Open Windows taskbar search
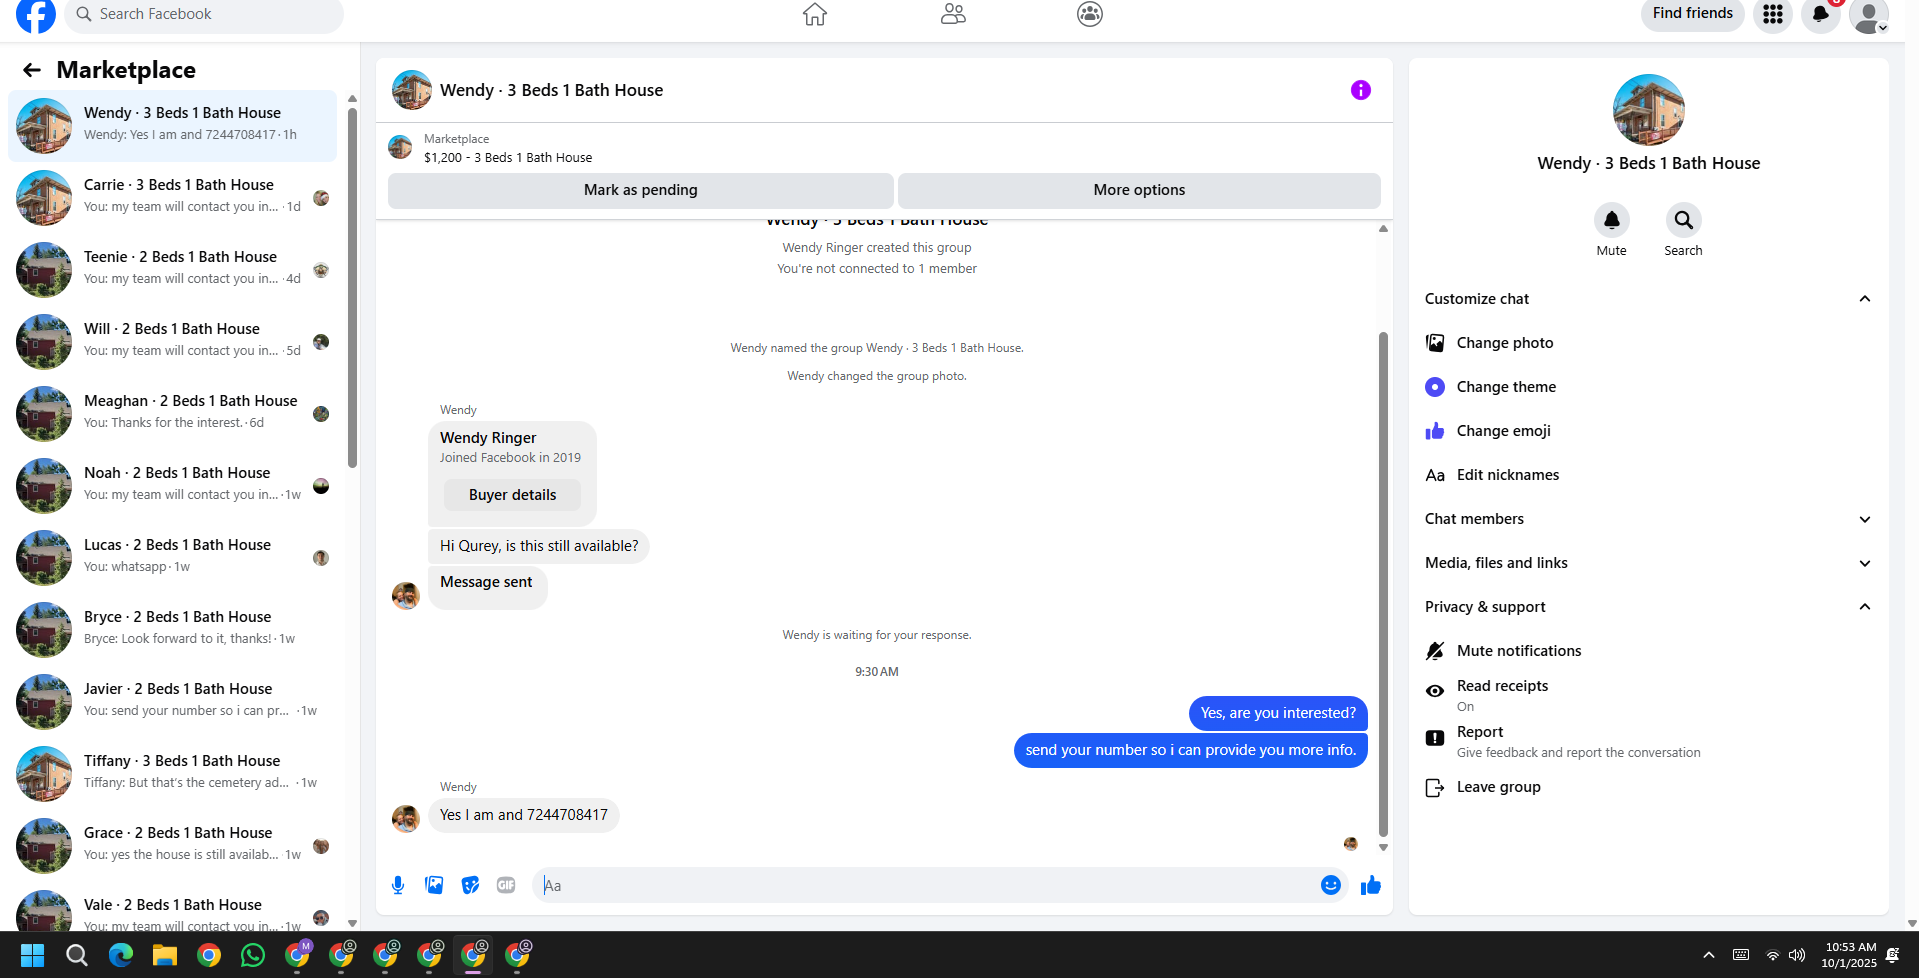Viewport: 1919px width, 978px height. 77,955
